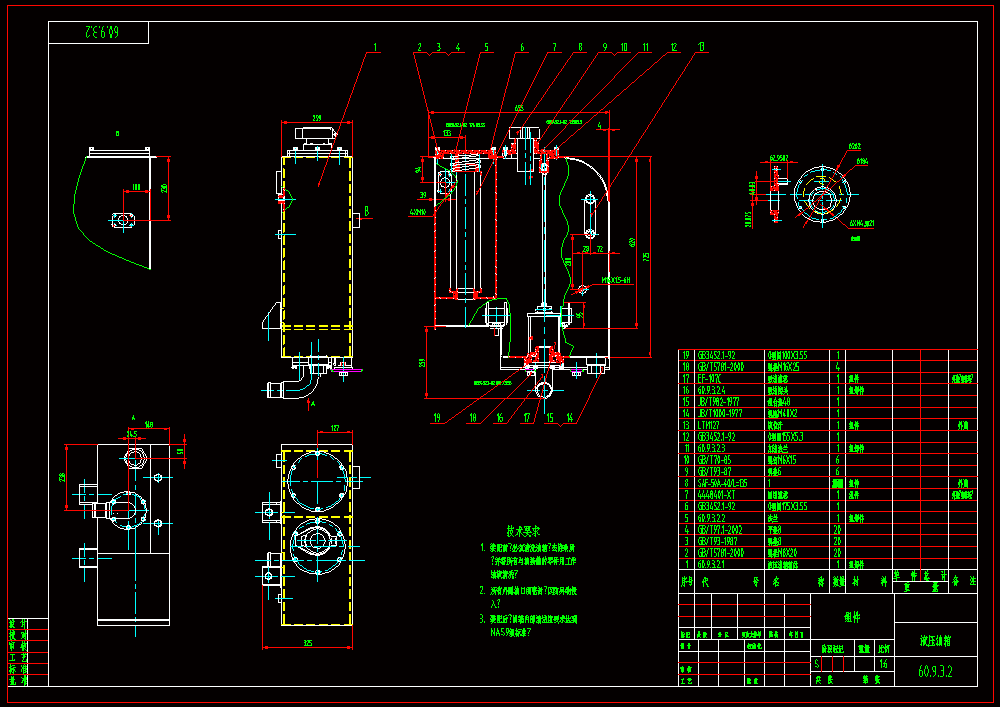
Task: Select drawing number '60.9.3.2' in title block
Action: coord(935,672)
